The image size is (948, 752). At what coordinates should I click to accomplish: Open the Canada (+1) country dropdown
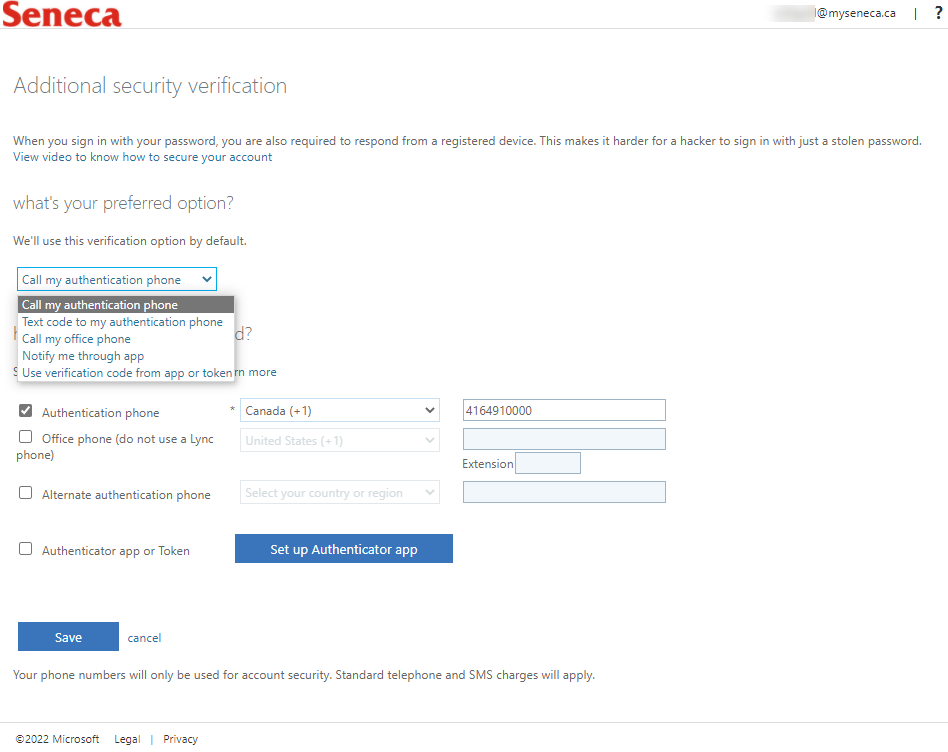pyautogui.click(x=340, y=410)
